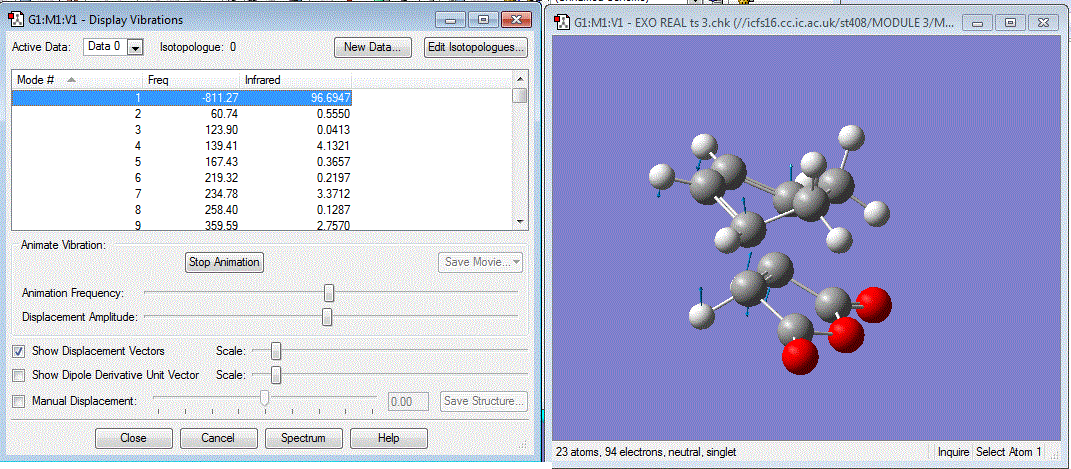Screen dimensions: 1071x469
Task: Enable the Manual Displacement checkbox
Action: (19, 401)
